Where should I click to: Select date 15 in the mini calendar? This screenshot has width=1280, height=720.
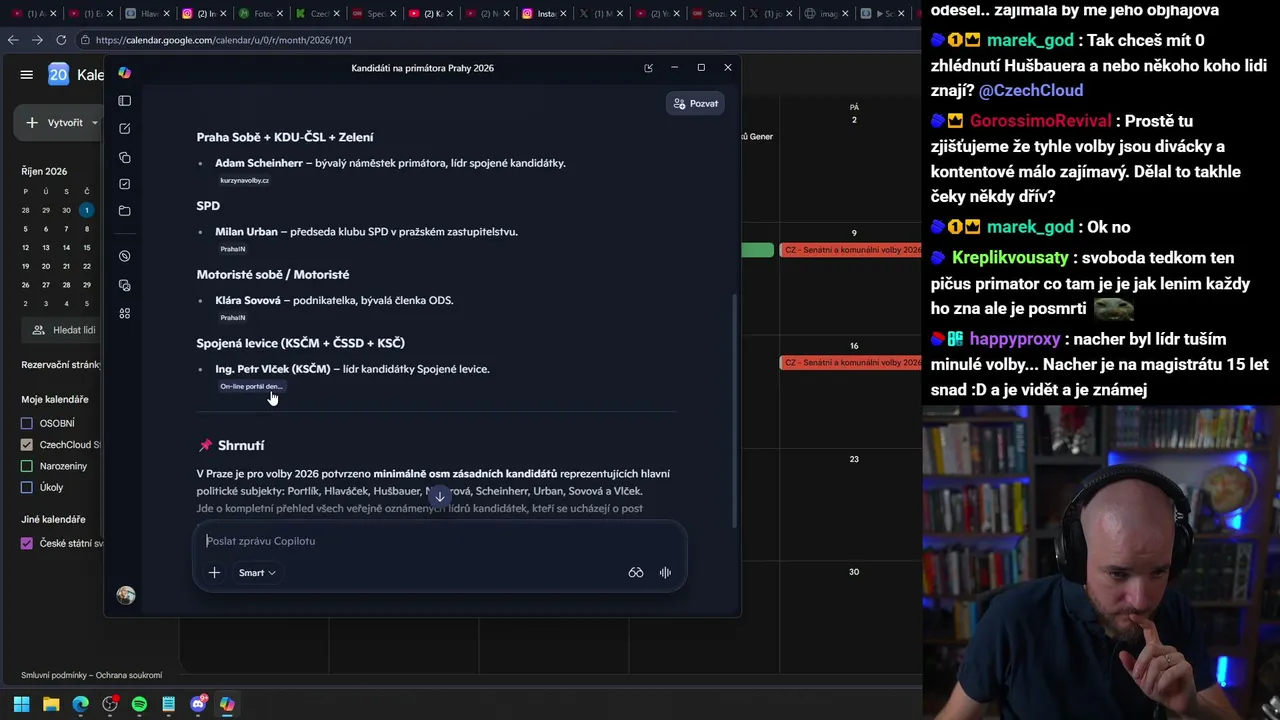(87, 247)
